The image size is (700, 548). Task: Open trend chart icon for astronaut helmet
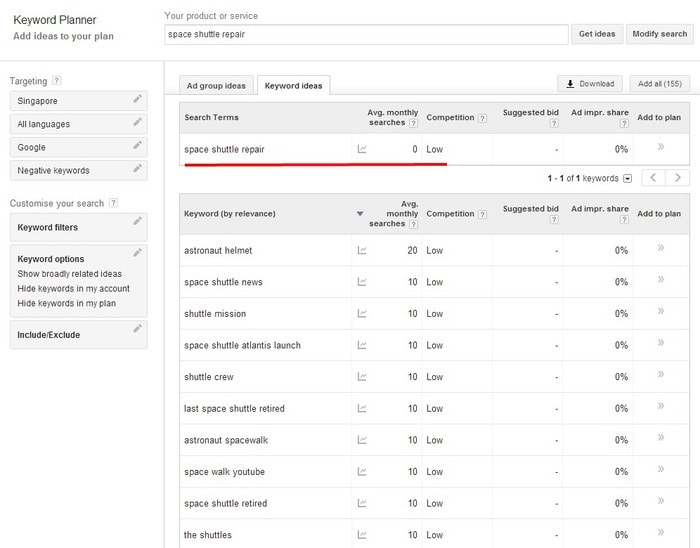(362, 250)
